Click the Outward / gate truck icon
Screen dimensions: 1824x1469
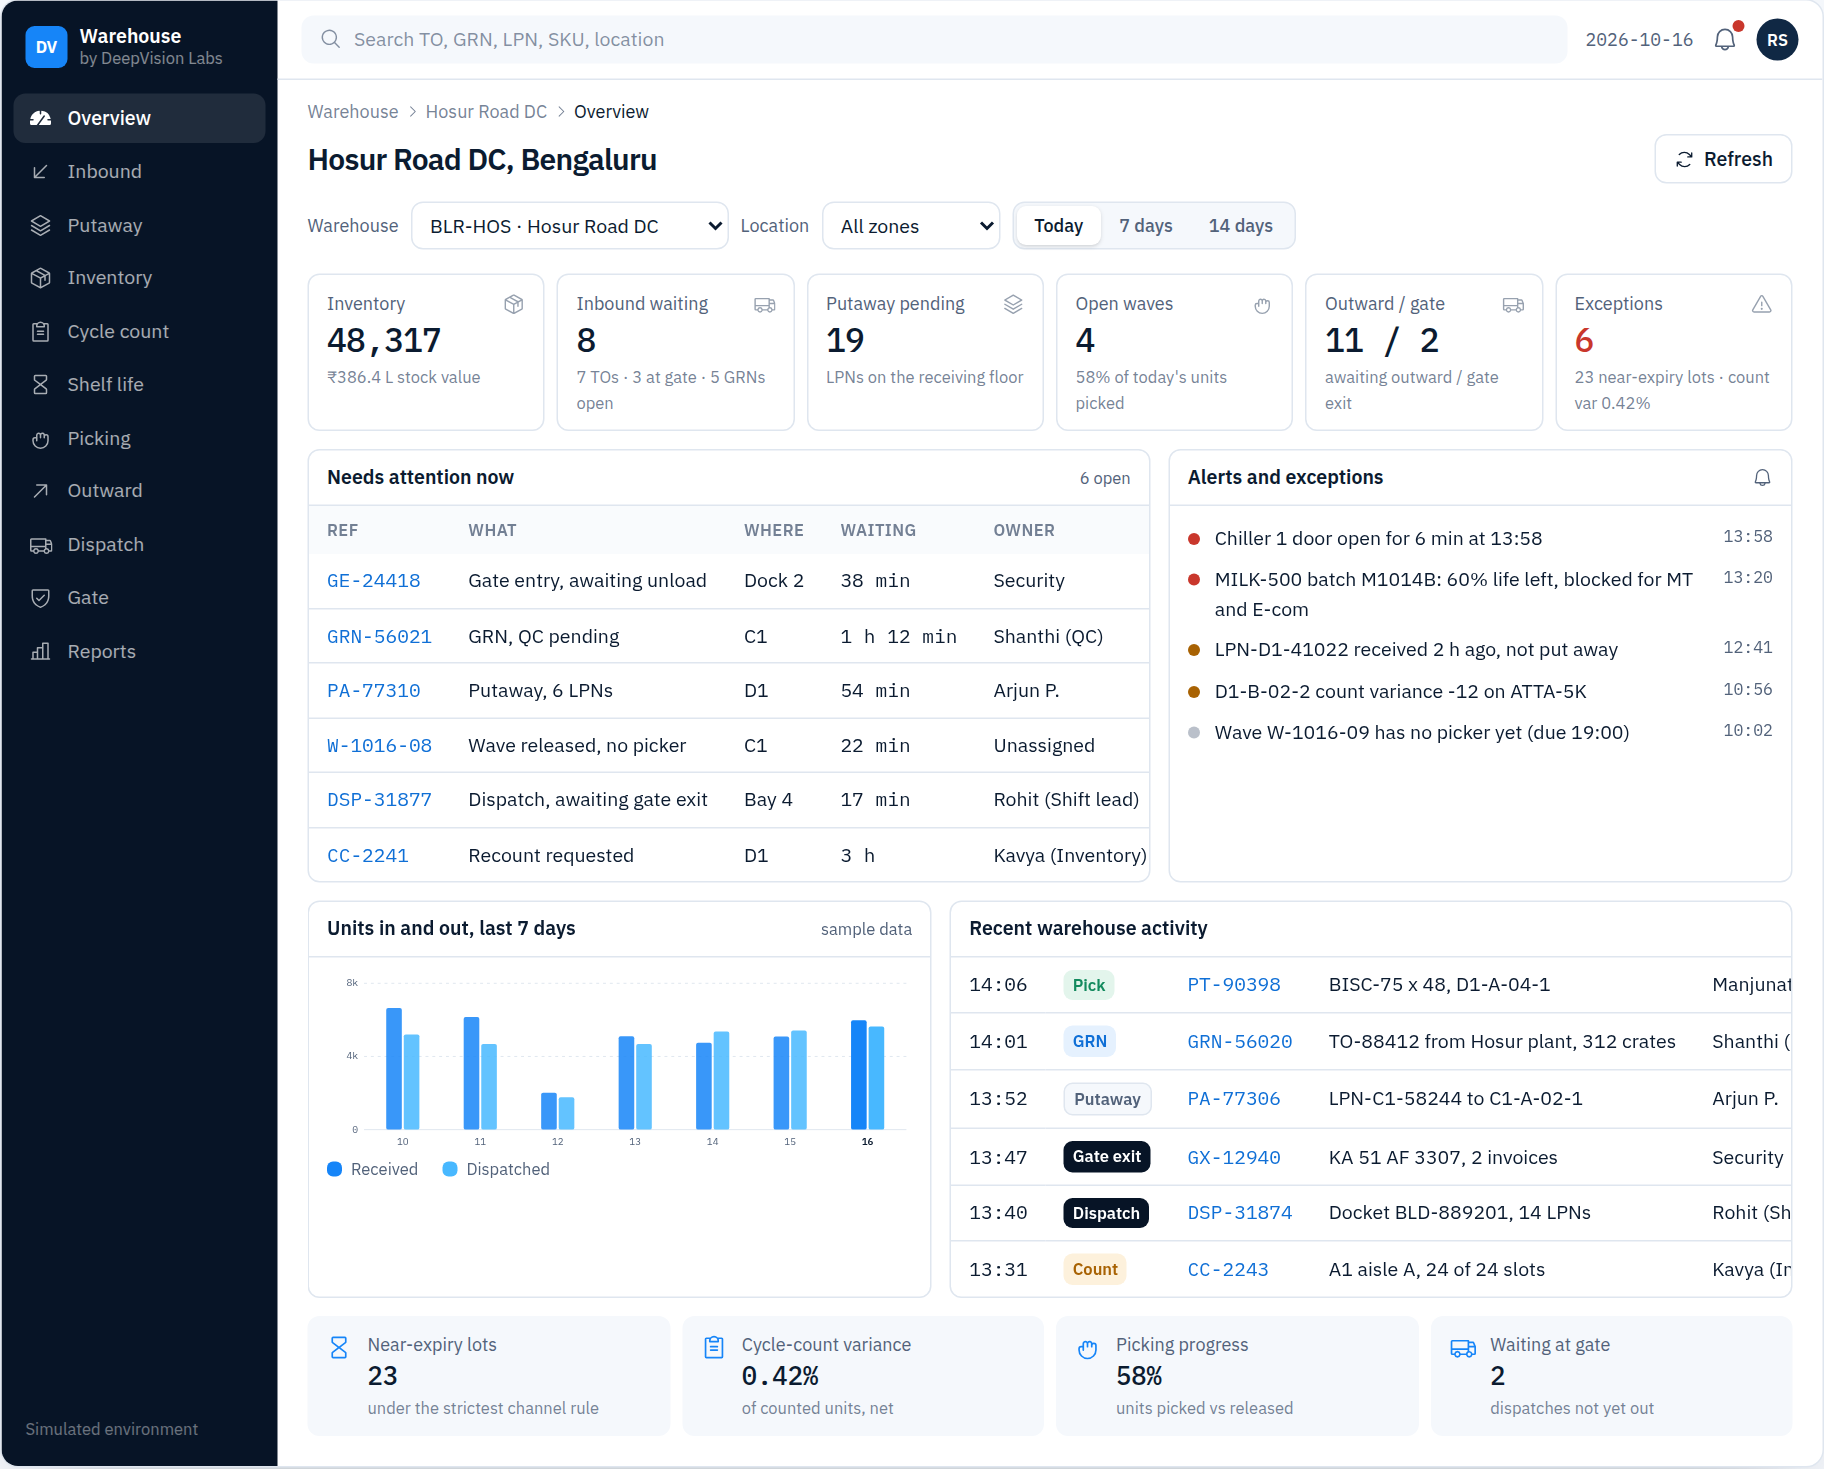[x=1513, y=305]
